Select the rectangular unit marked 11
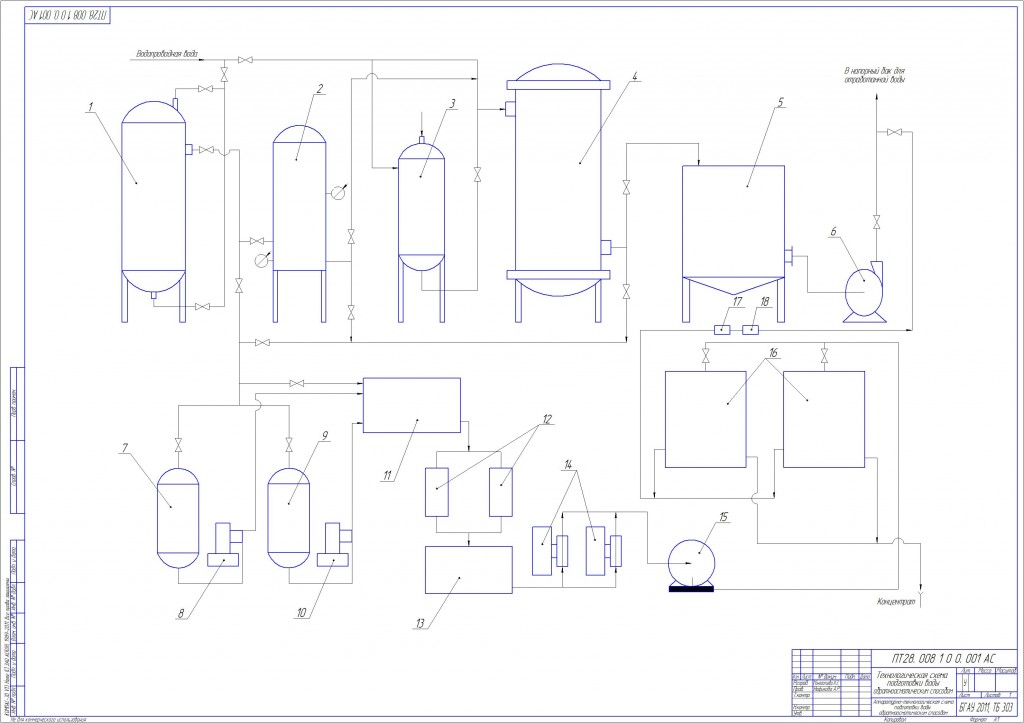Viewport: 1024px width, 723px height. 411,405
